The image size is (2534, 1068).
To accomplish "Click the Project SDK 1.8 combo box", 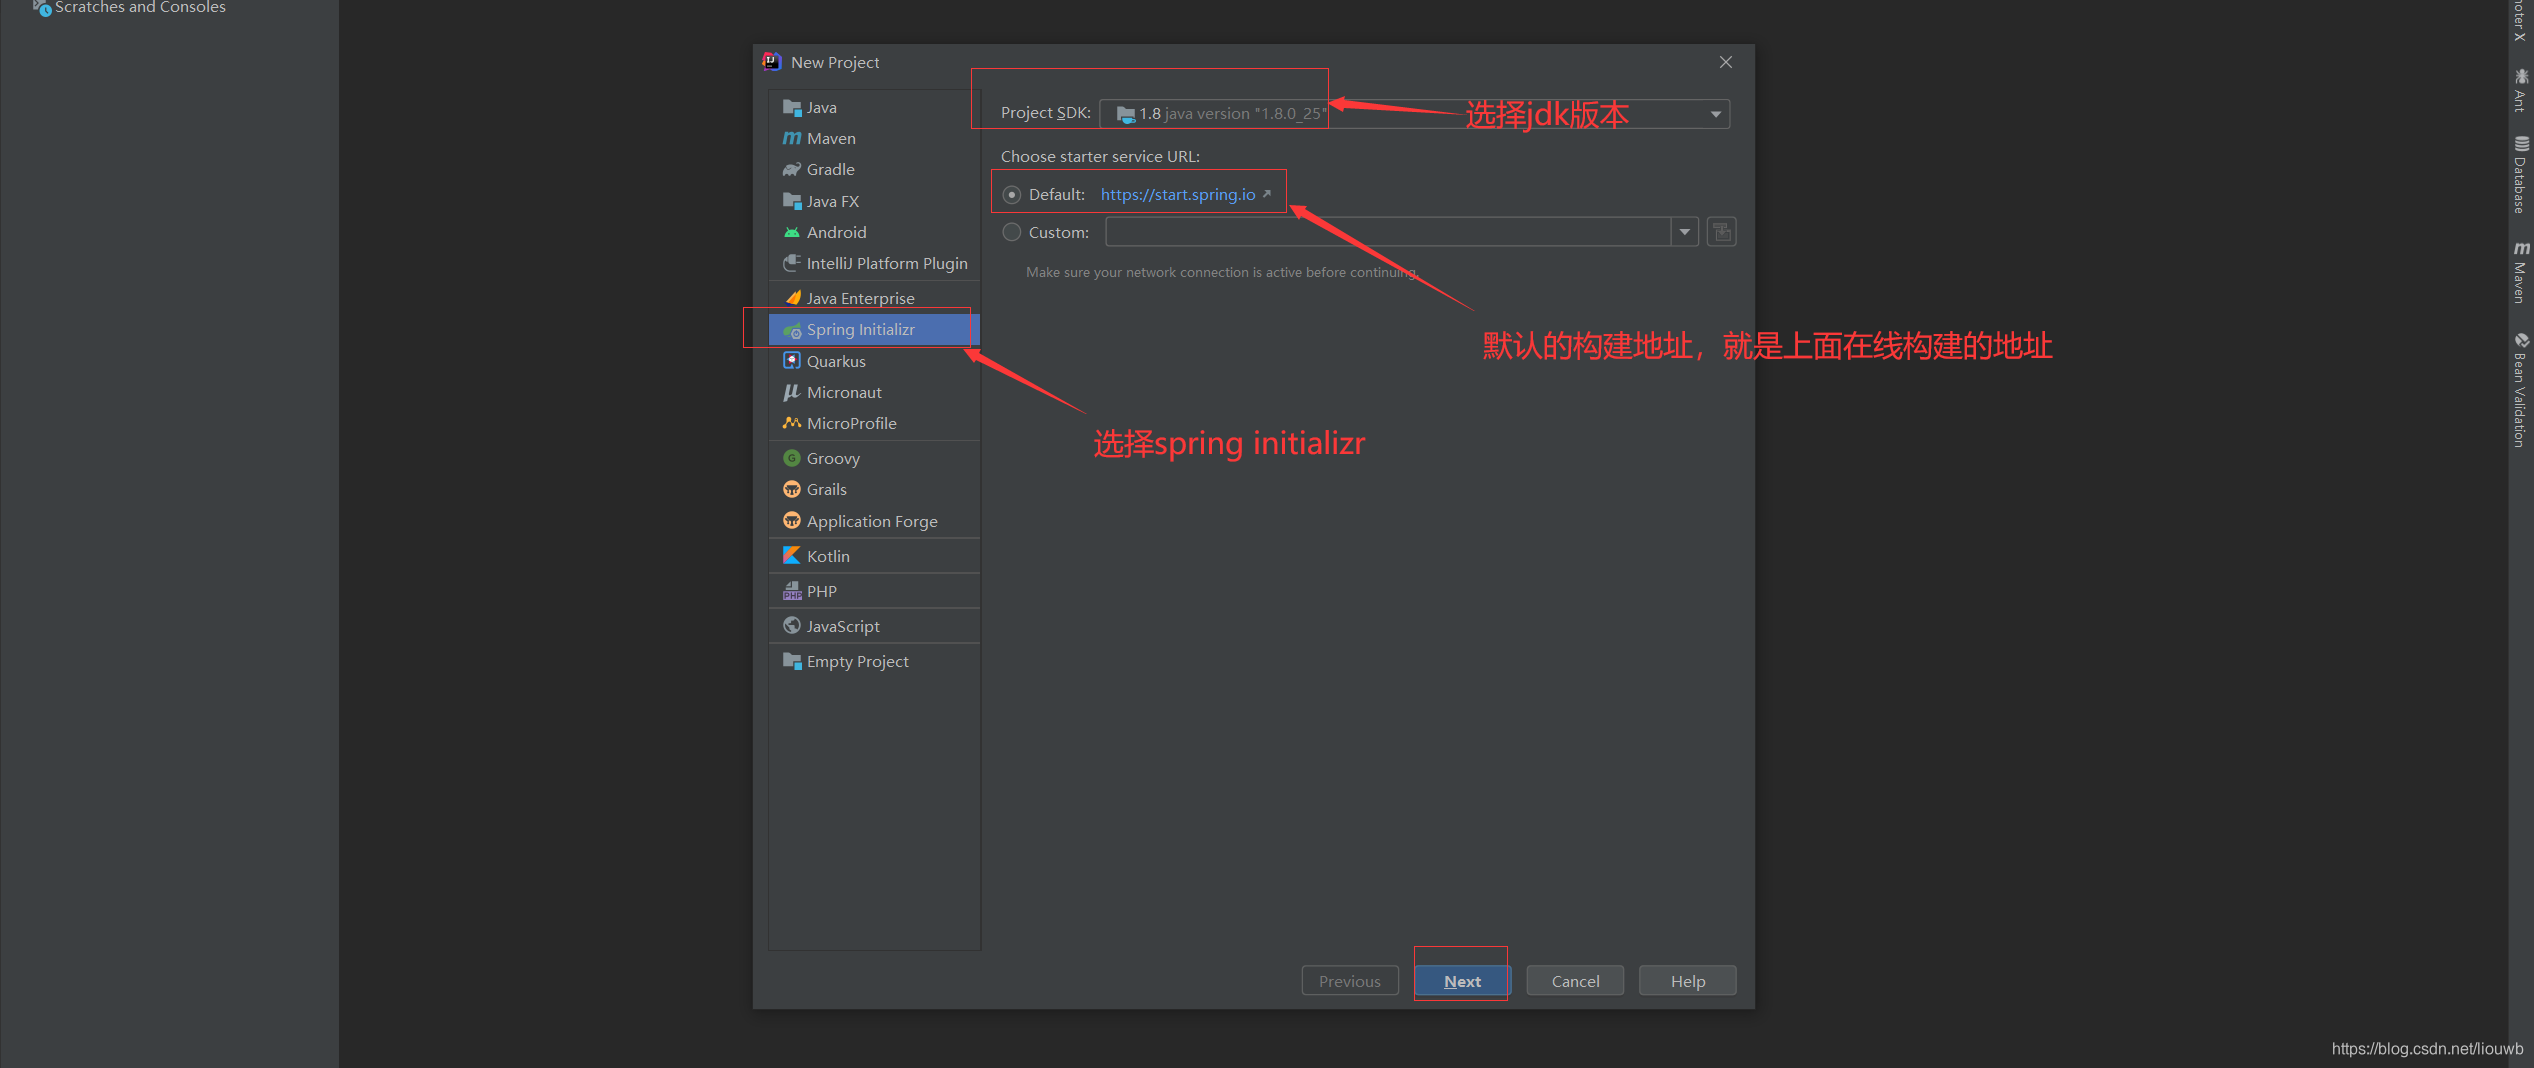I will (1414, 114).
